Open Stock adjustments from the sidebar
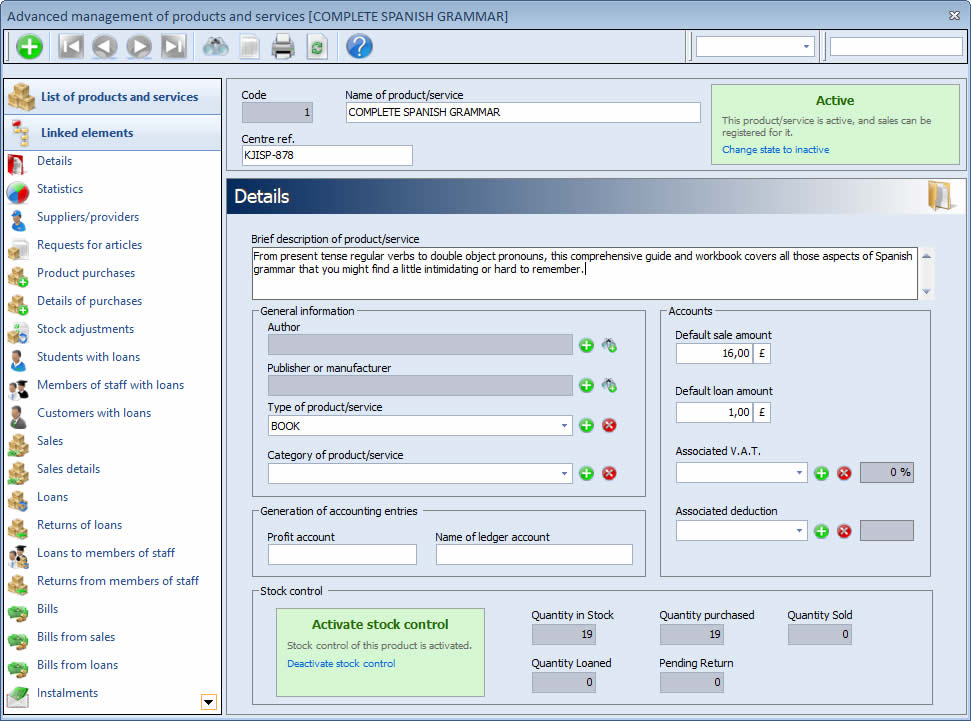The width and height of the screenshot is (971, 721). (85, 329)
